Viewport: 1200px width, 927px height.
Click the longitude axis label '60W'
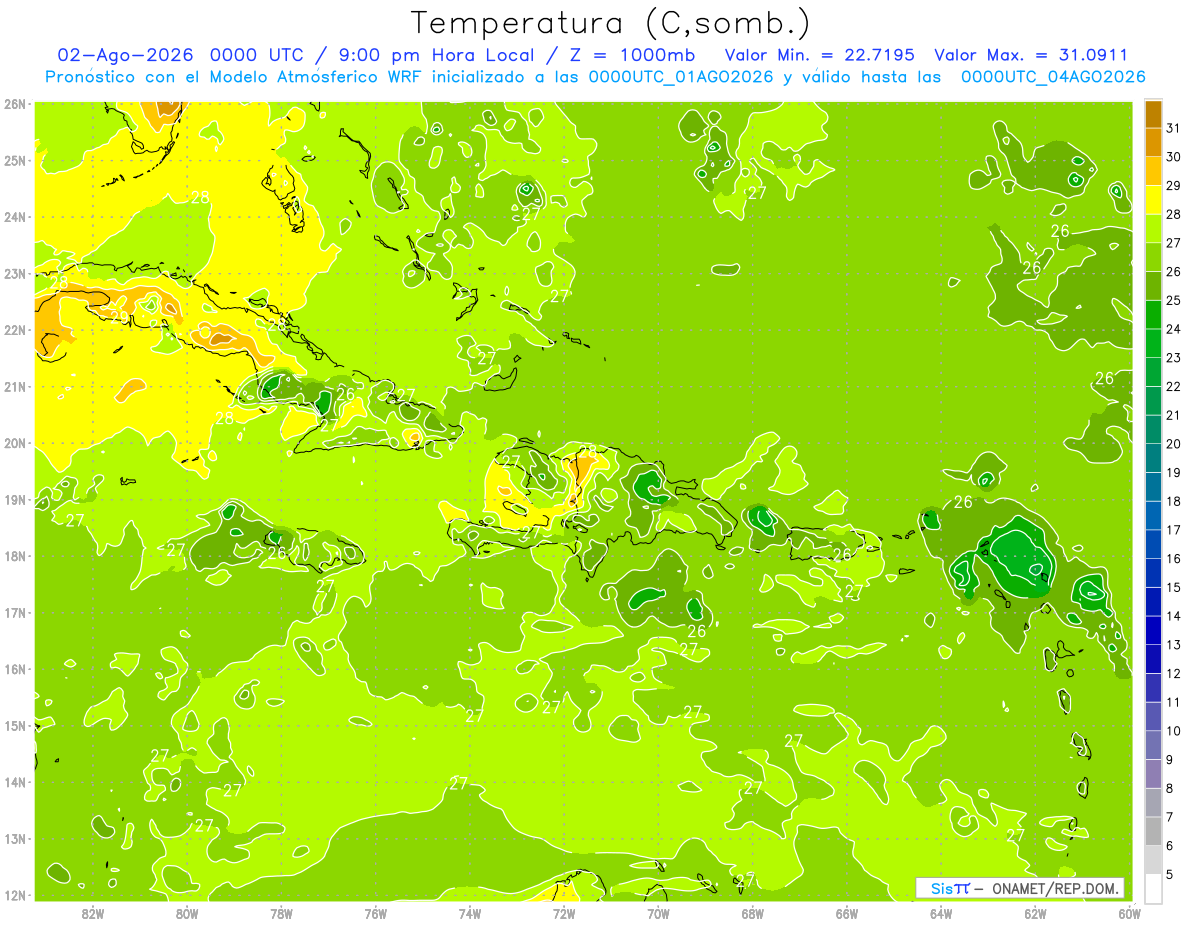coord(1130,913)
